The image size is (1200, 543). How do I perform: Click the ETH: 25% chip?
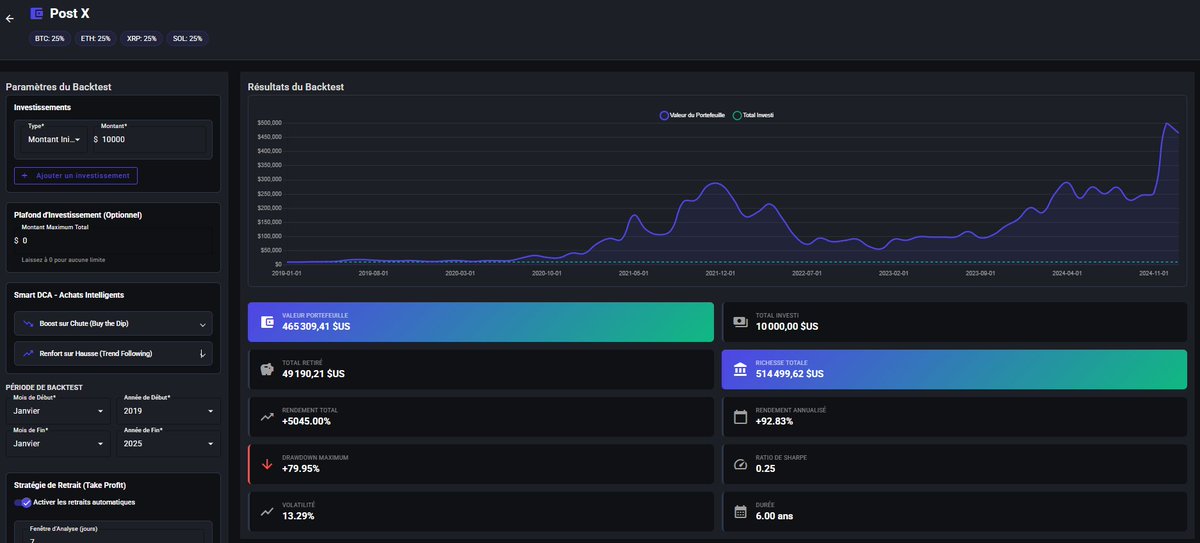coord(95,39)
